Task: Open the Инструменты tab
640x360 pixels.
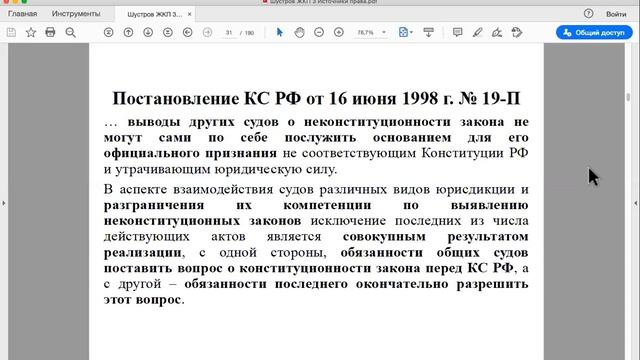Action: point(76,13)
